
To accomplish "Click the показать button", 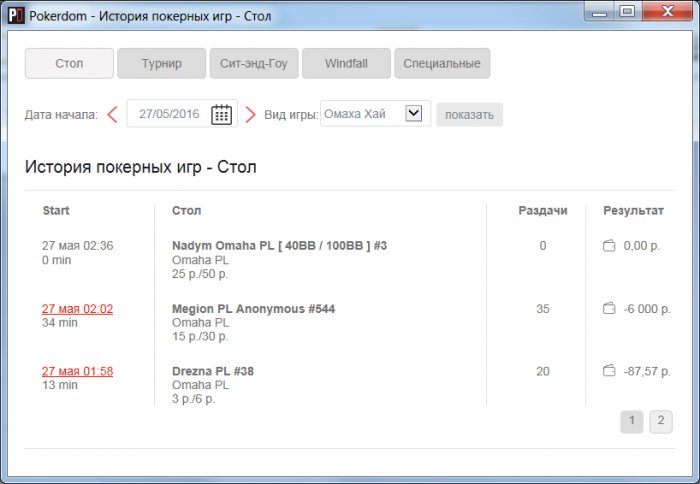I will (x=469, y=115).
